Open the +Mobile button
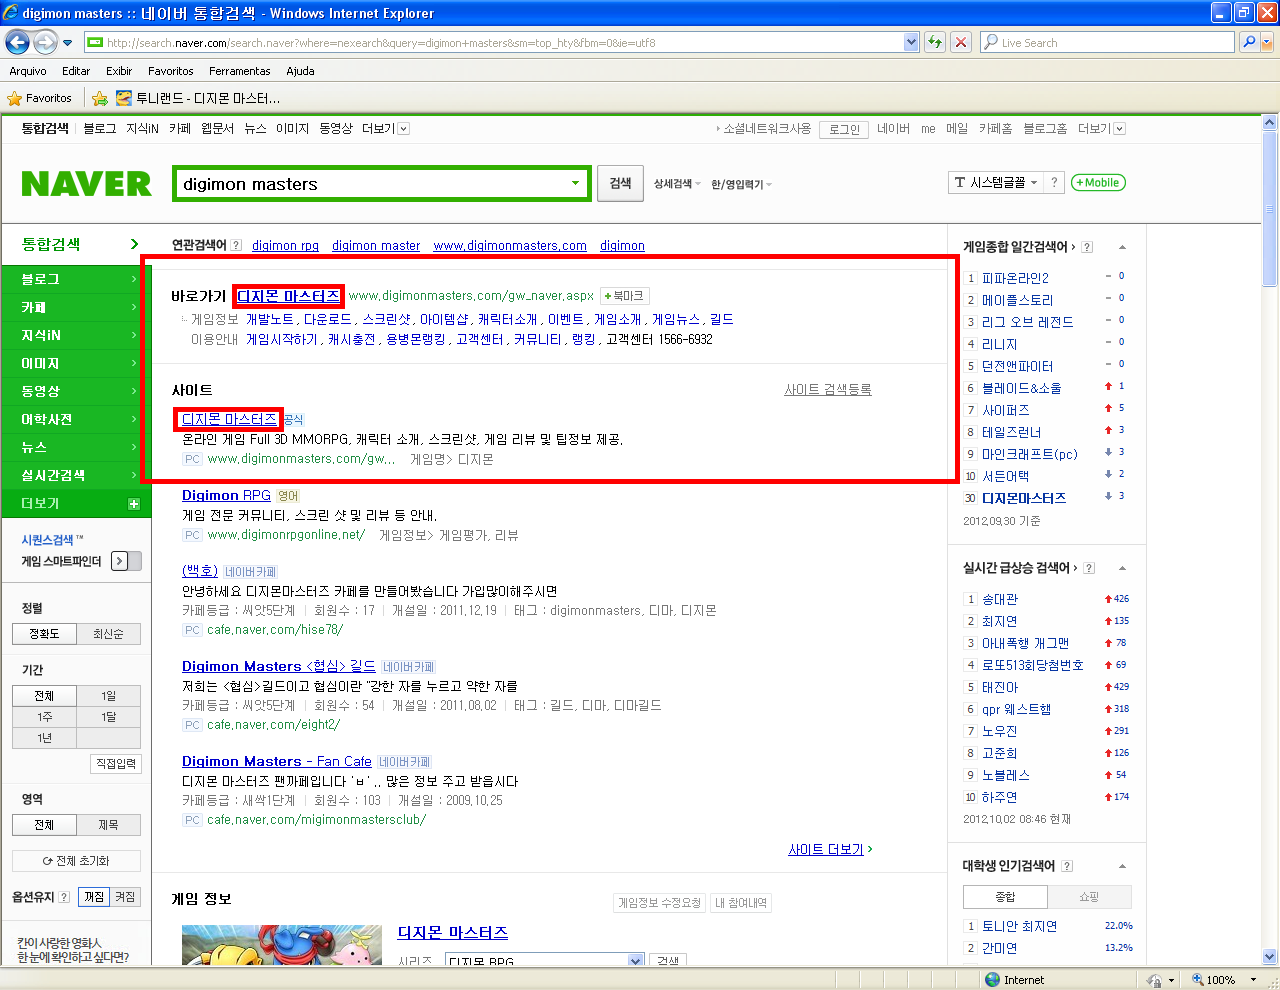The width and height of the screenshot is (1280, 990). 1098,183
